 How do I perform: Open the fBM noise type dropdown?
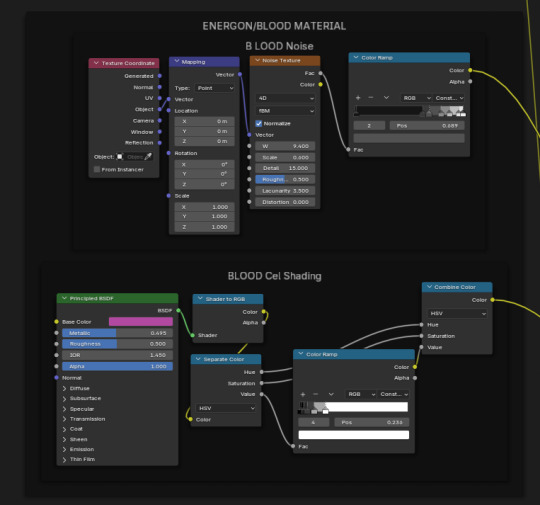pyautogui.click(x=285, y=111)
